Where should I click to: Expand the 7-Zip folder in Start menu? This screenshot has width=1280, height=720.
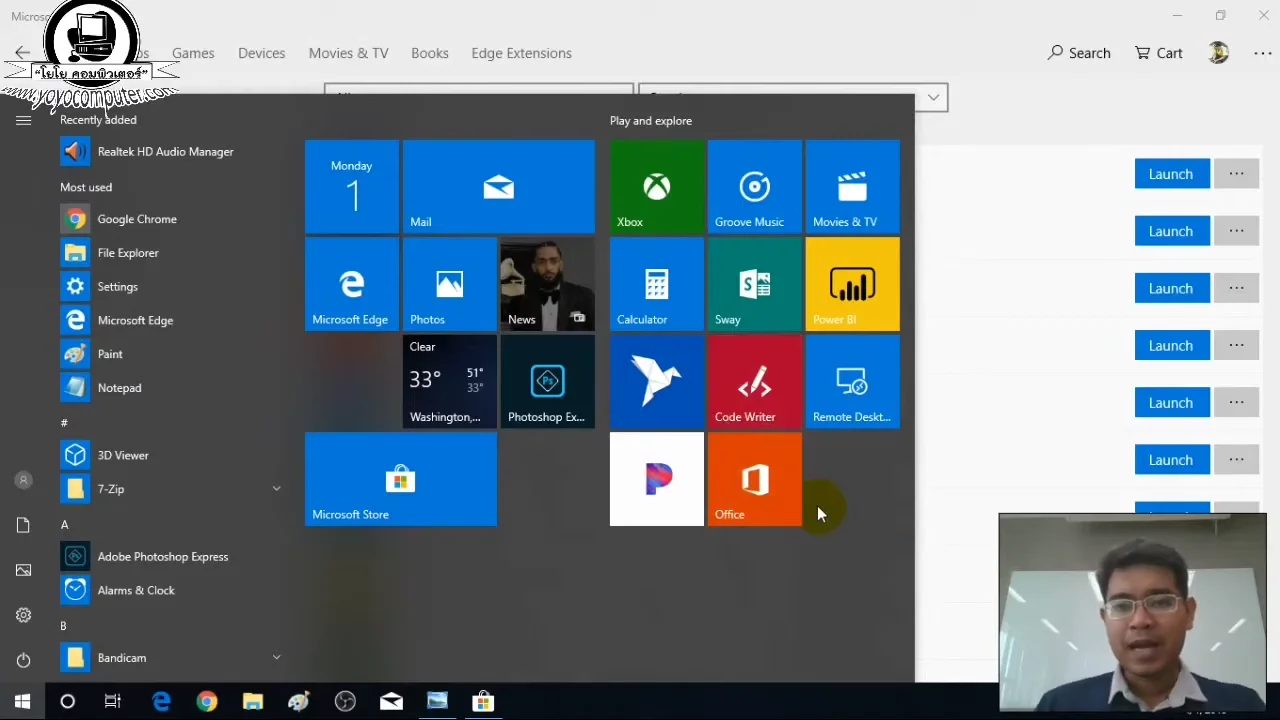(x=276, y=489)
